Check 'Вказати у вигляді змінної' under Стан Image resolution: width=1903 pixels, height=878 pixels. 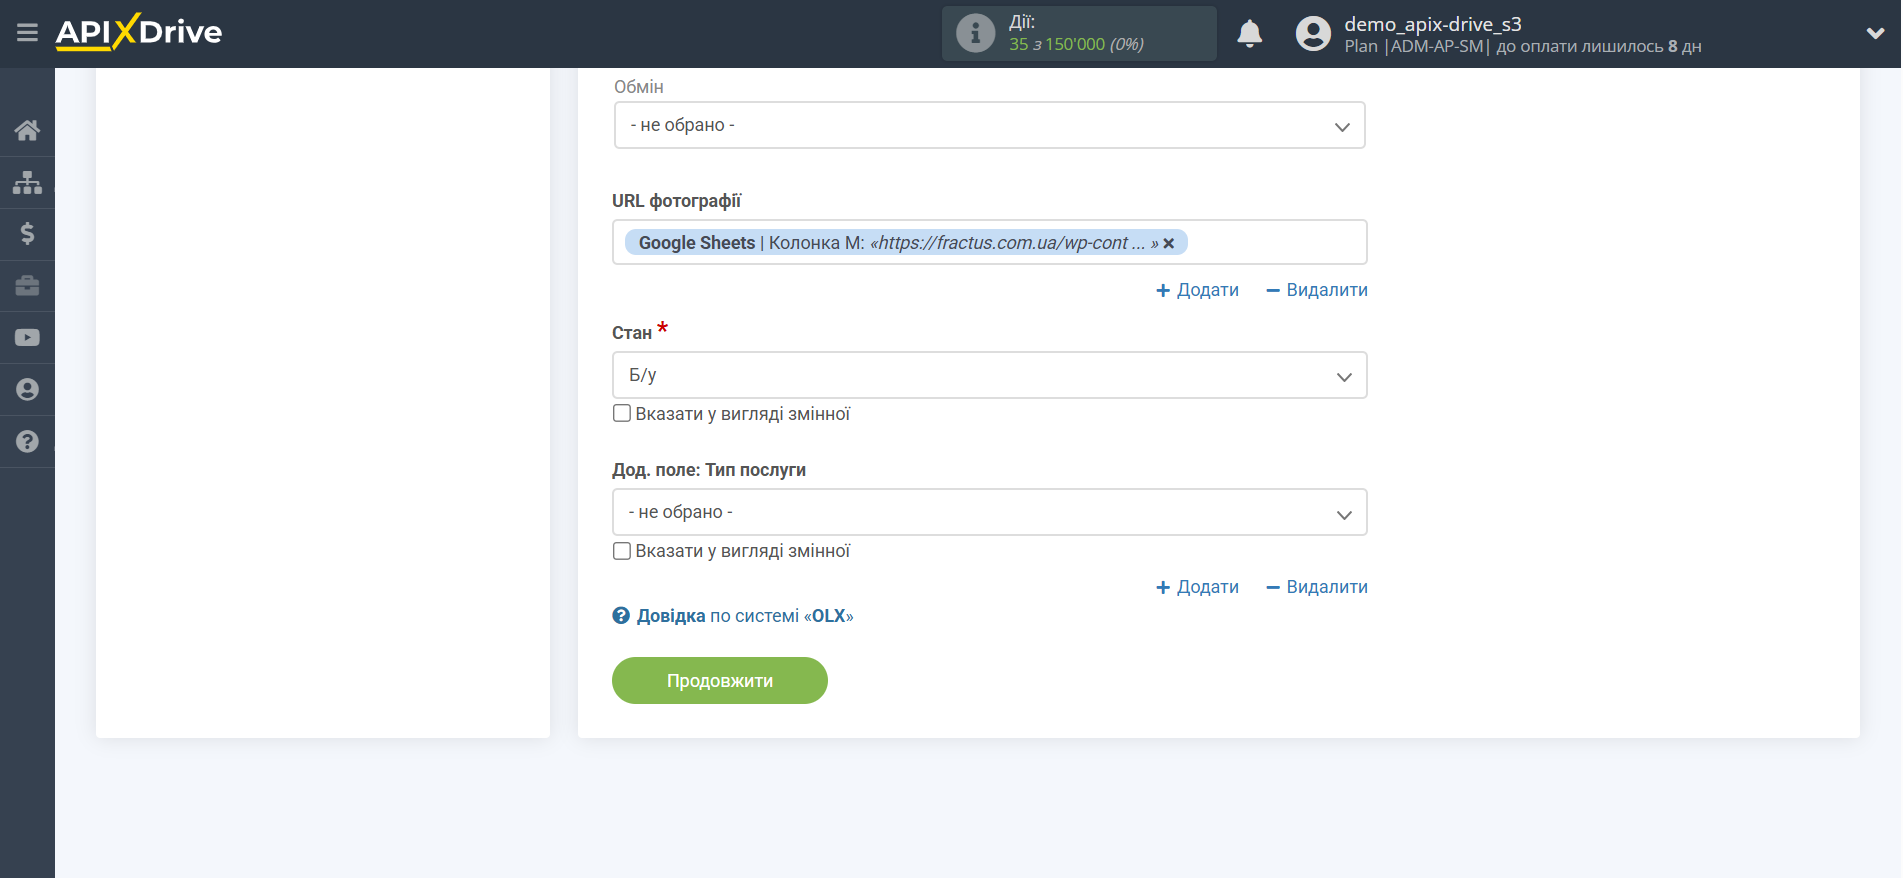(622, 413)
